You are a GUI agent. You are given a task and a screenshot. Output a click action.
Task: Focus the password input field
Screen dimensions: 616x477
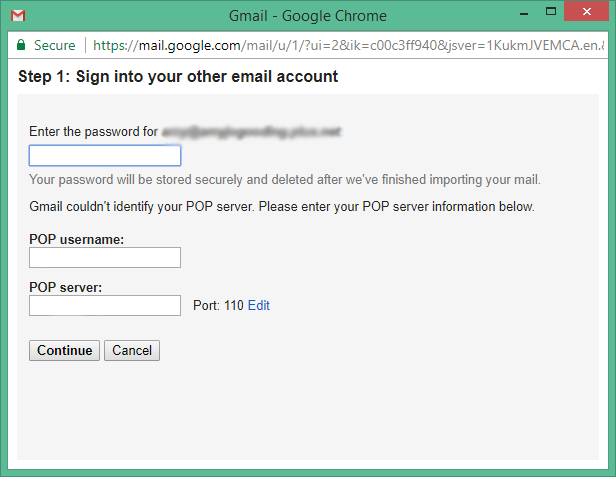pyautogui.click(x=105, y=156)
